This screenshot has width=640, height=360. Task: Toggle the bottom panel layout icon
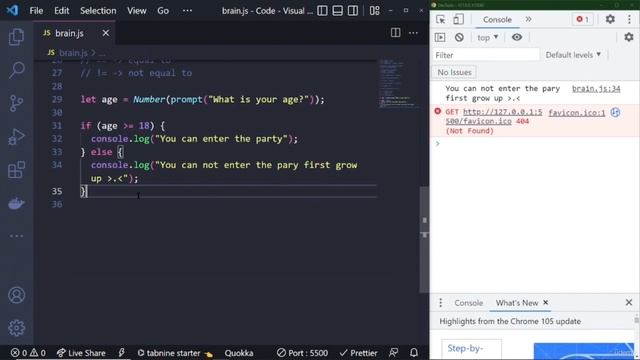pos(338,11)
